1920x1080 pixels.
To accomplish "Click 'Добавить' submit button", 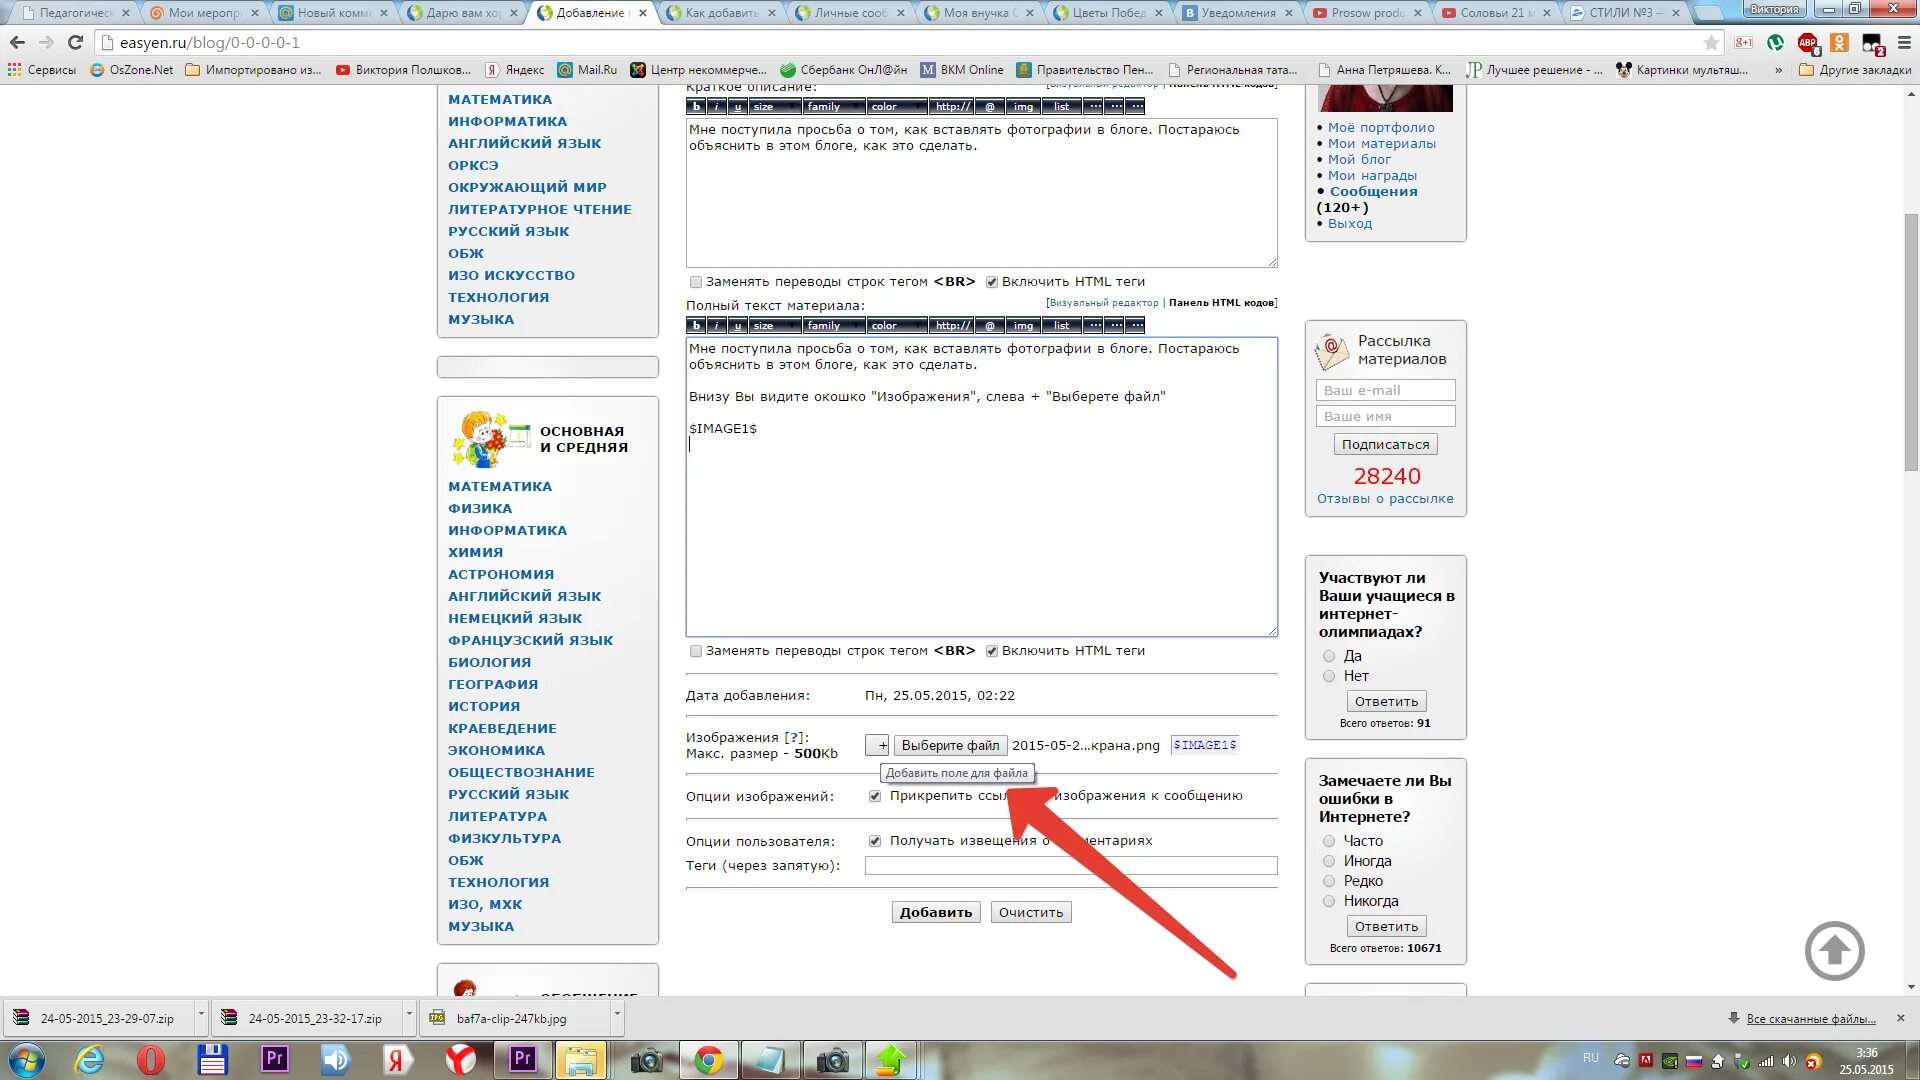I will click(935, 912).
